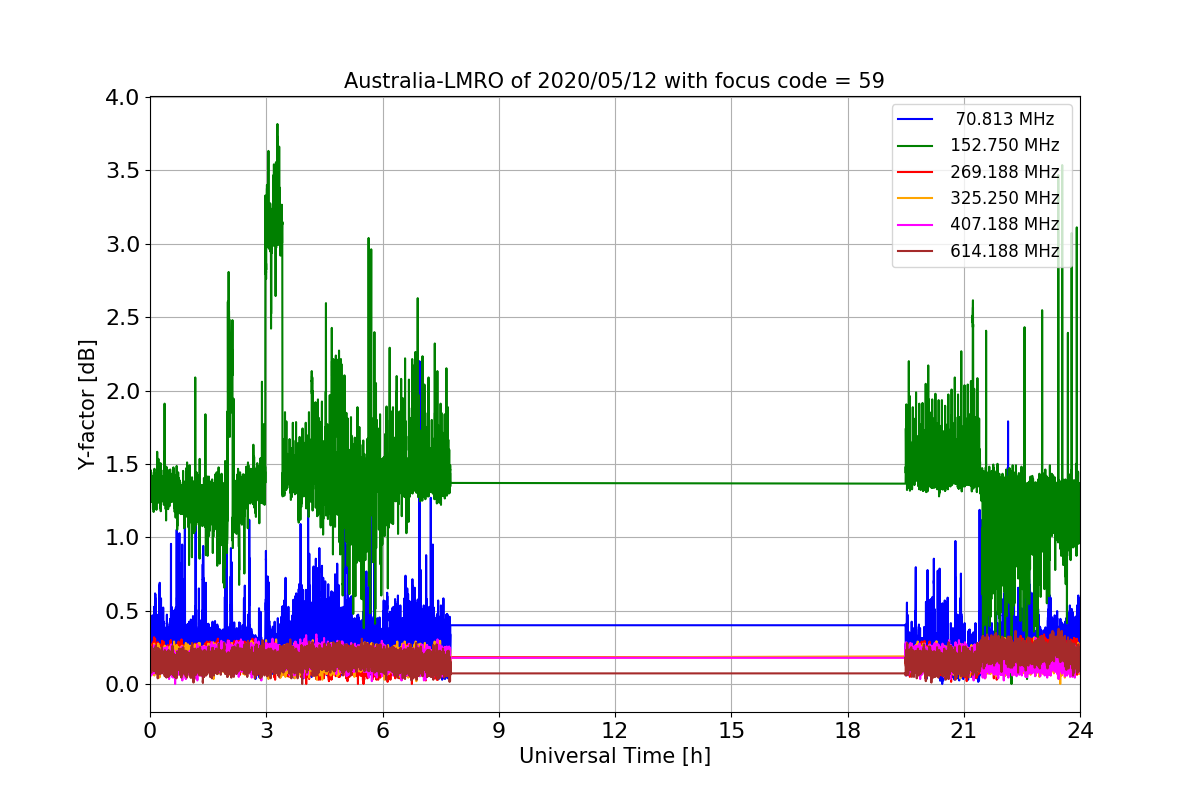The image size is (1200, 800).
Task: Click the 'Universal Time [h]' x-axis label
Action: tap(614, 757)
